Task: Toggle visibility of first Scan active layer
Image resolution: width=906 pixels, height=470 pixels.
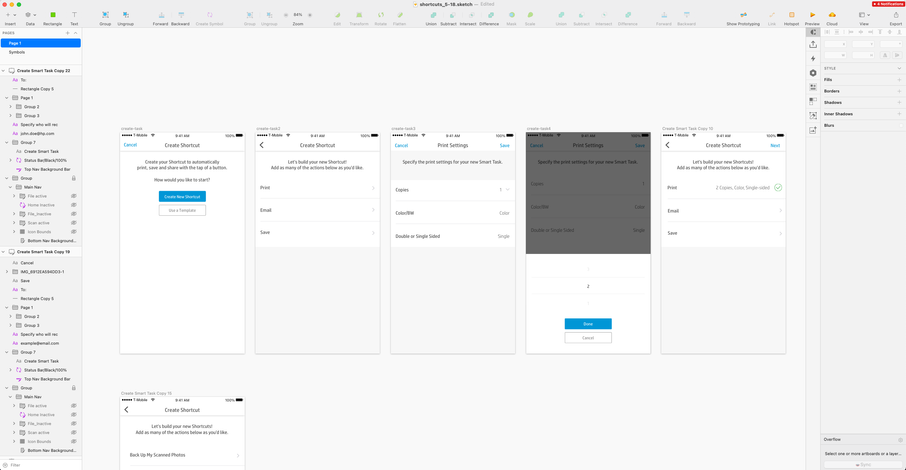Action: coord(73,223)
